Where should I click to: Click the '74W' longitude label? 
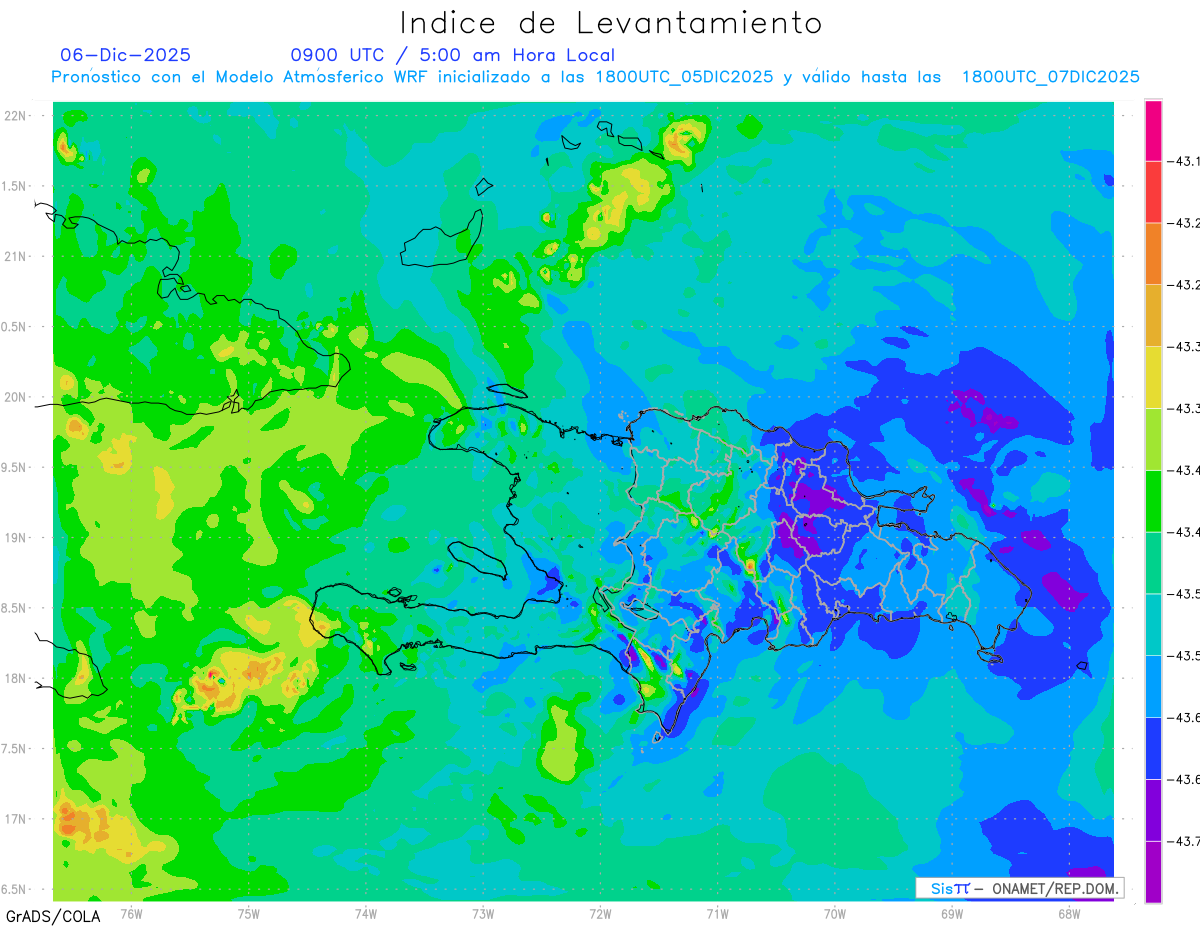pos(366,913)
